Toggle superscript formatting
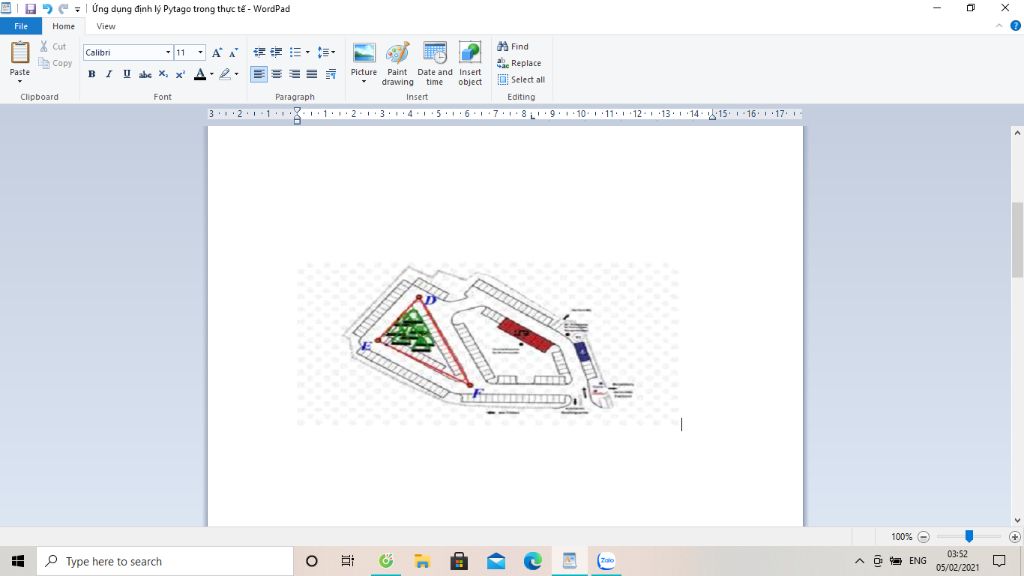This screenshot has height=576, width=1024. point(180,74)
